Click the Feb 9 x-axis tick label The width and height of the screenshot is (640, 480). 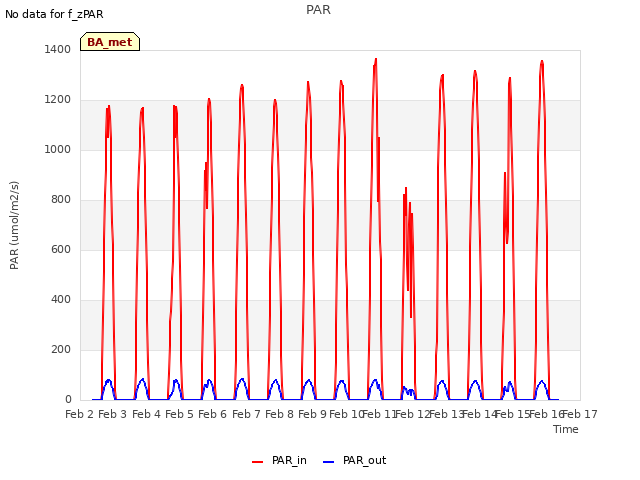pos(313,414)
